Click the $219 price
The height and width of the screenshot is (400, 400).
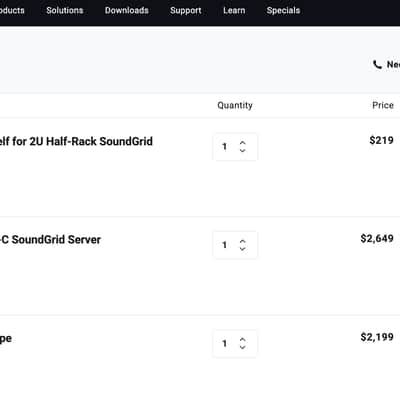[x=382, y=140]
